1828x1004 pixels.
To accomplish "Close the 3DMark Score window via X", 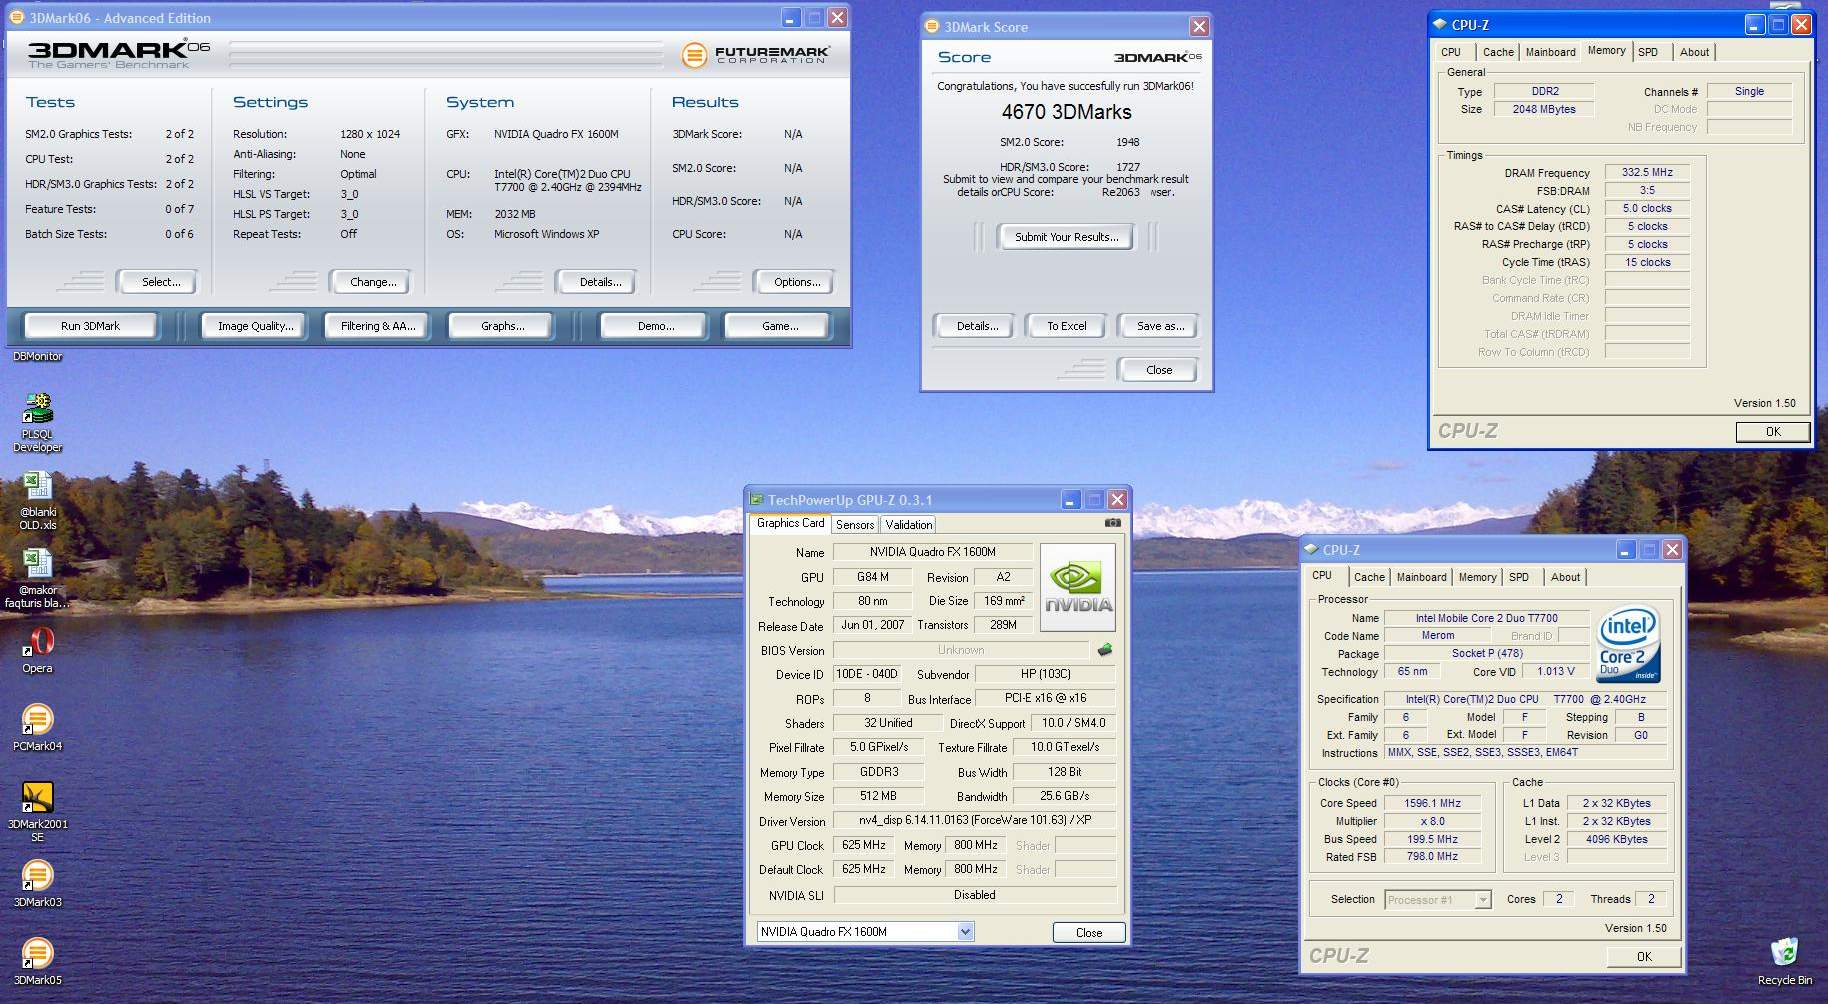I will 1199,26.
